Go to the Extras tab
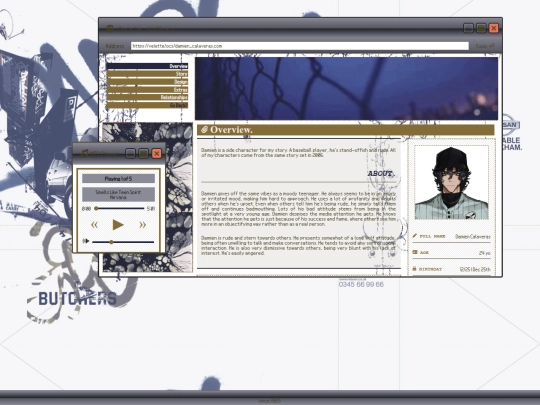 click(x=147, y=90)
